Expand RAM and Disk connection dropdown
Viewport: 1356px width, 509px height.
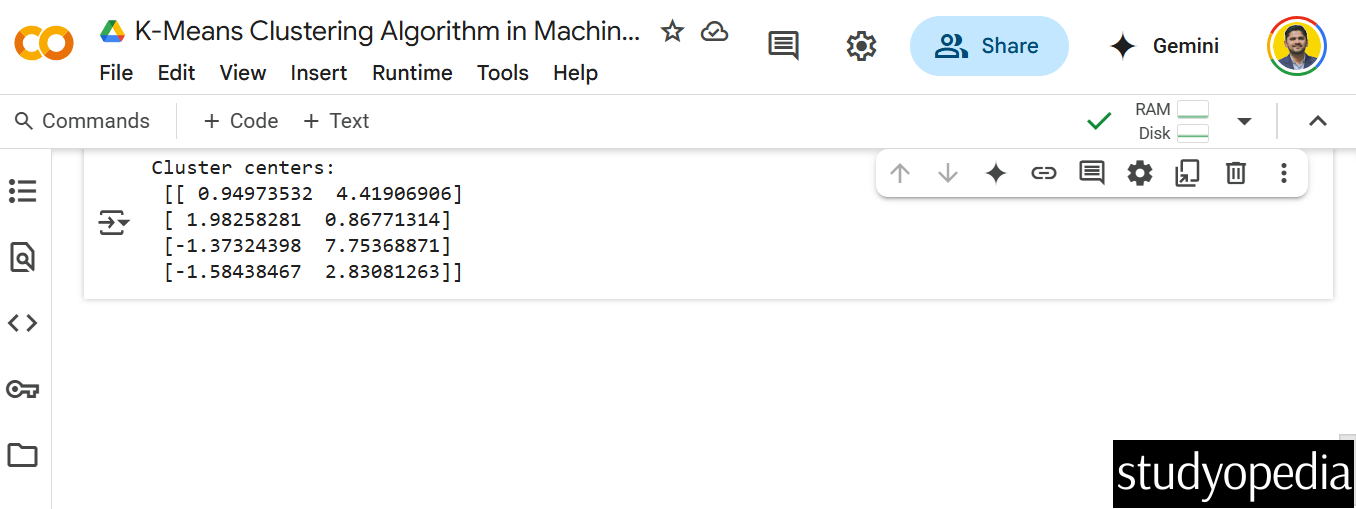[1244, 121]
